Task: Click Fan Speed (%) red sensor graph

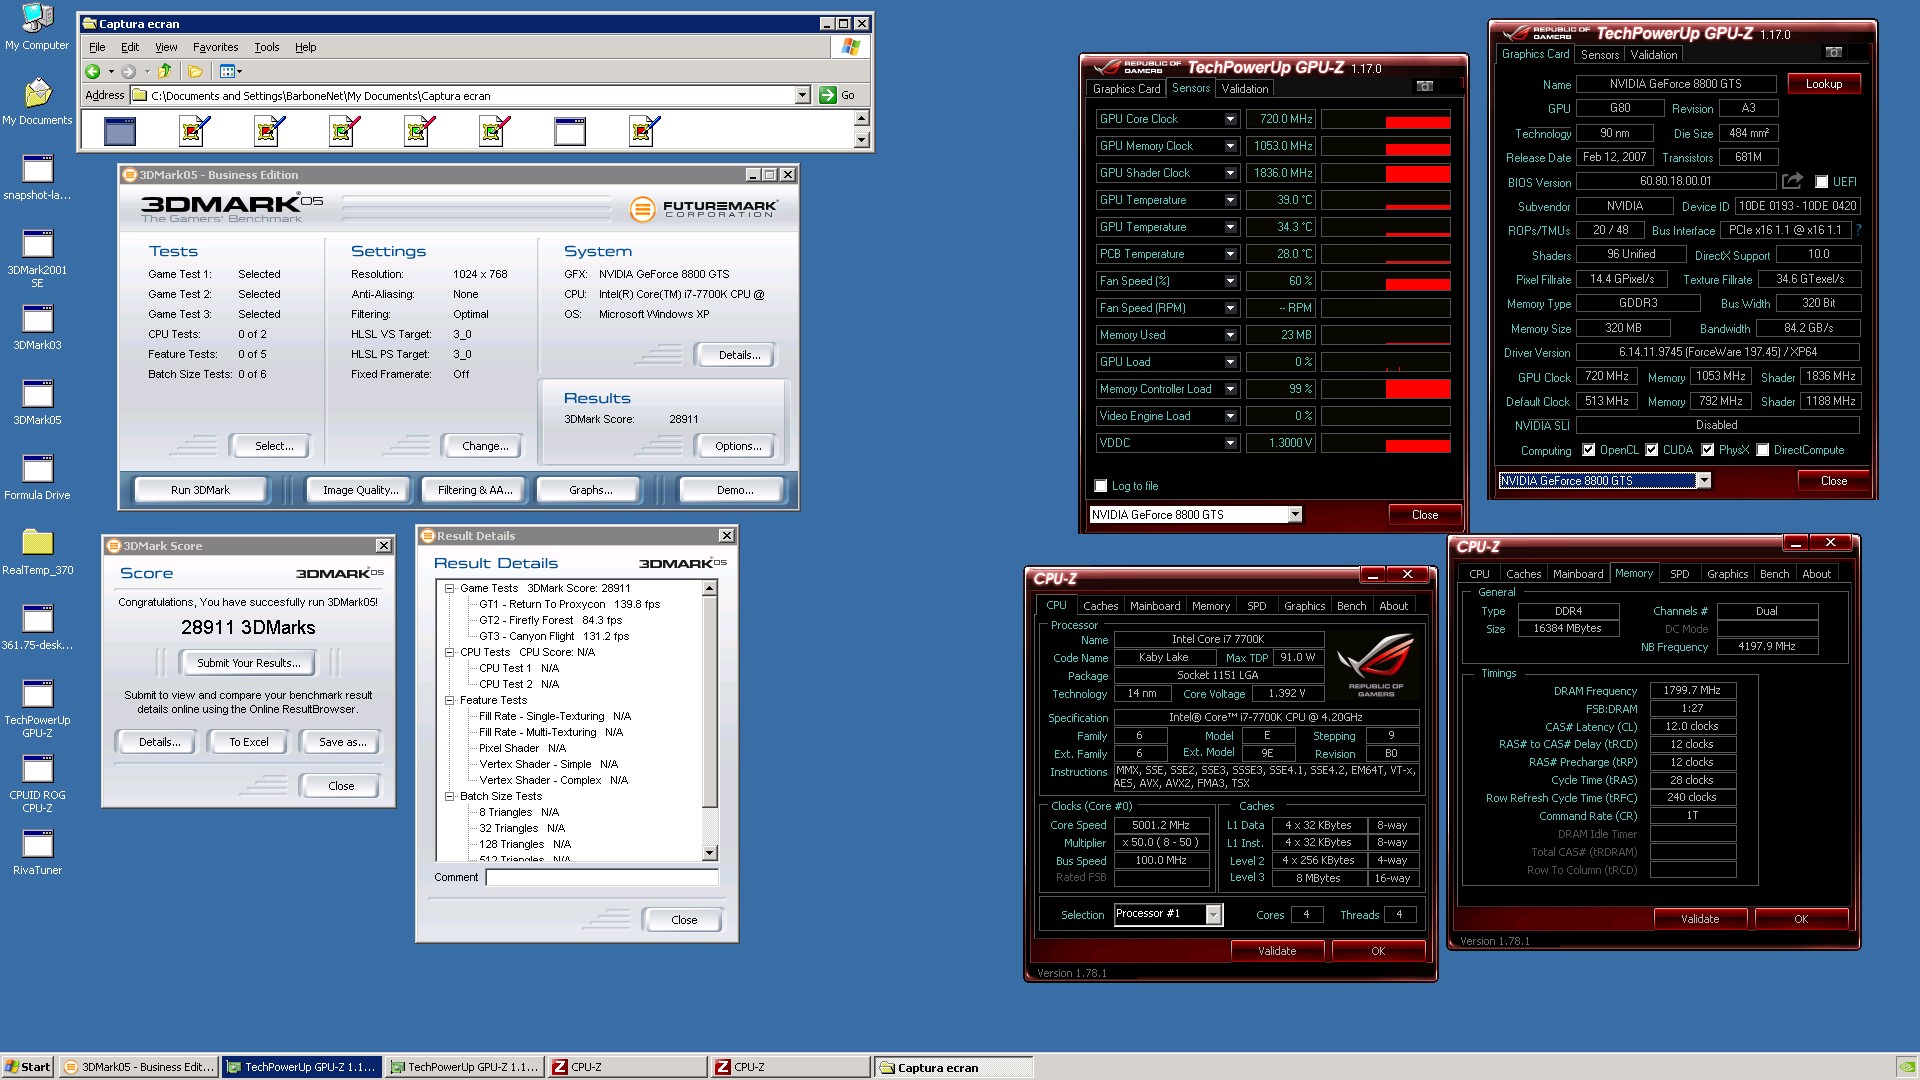Action: [x=1386, y=281]
